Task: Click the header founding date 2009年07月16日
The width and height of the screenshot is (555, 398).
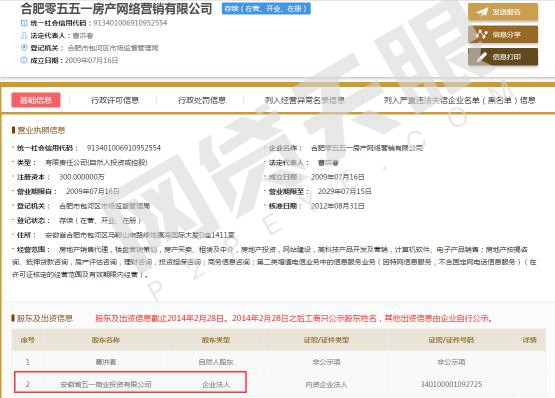Action: click(x=91, y=60)
